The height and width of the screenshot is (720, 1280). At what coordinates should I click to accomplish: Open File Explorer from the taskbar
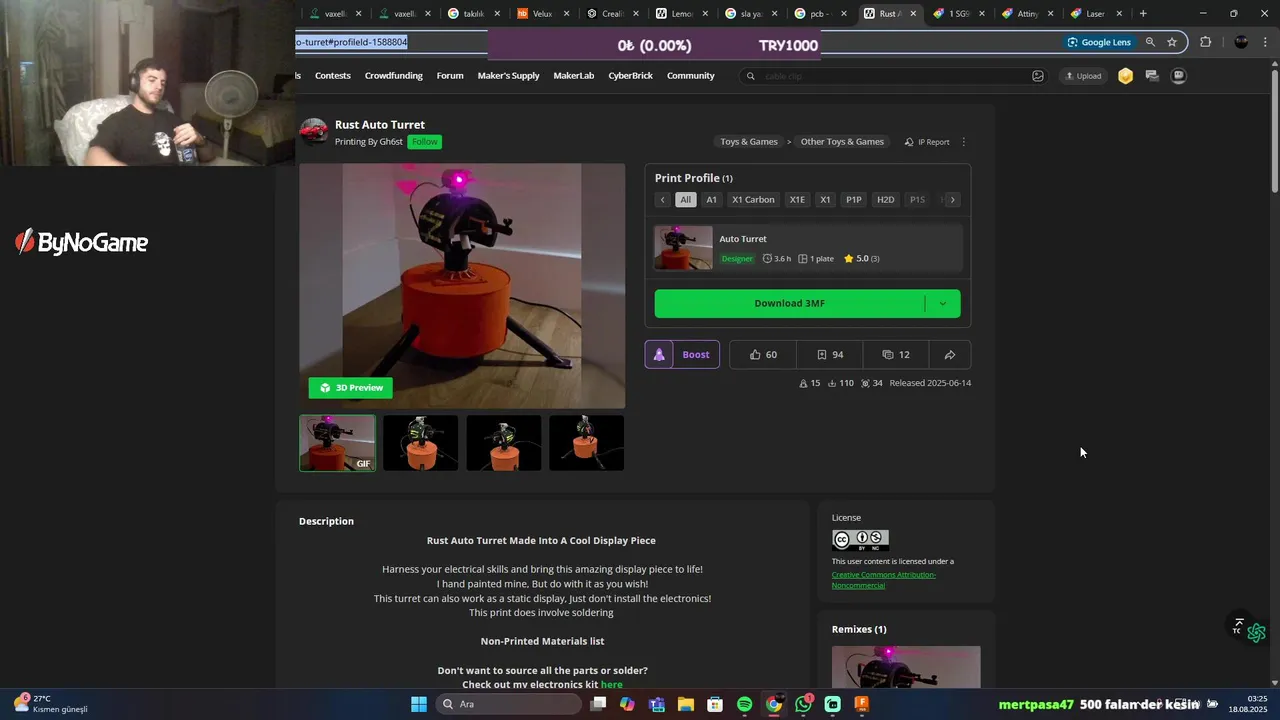(x=686, y=704)
